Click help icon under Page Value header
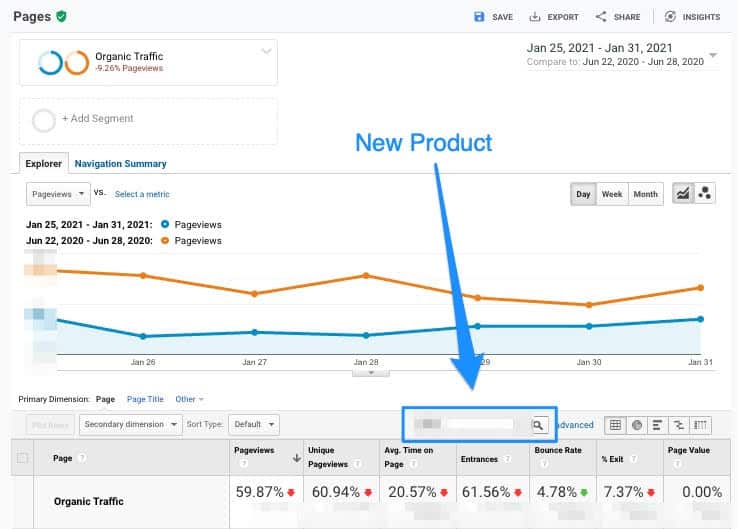 (677, 464)
